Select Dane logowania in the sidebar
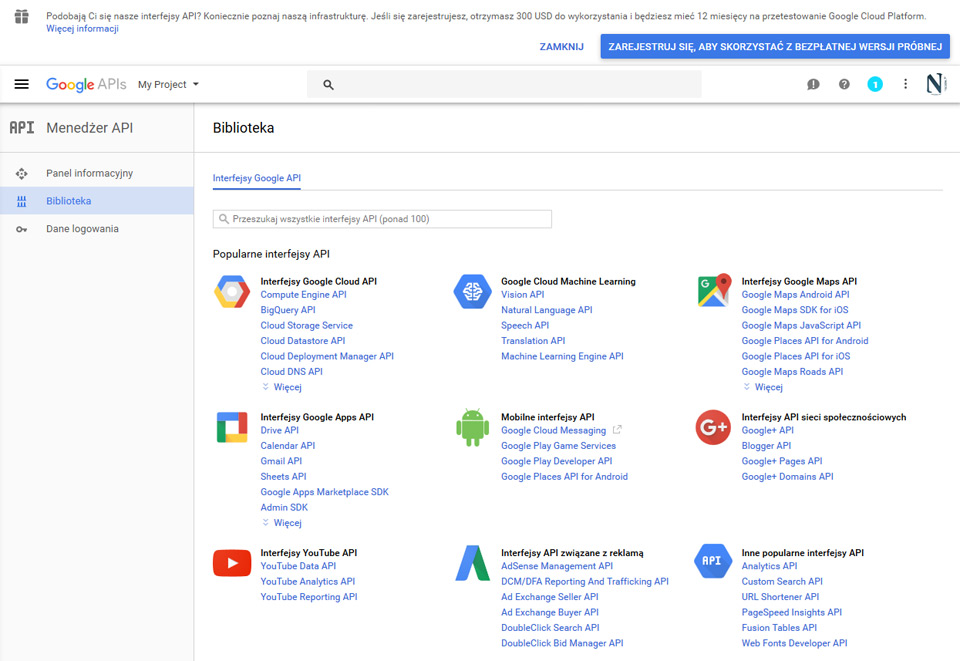This screenshot has height=661, width=960. pyautogui.click(x=97, y=229)
